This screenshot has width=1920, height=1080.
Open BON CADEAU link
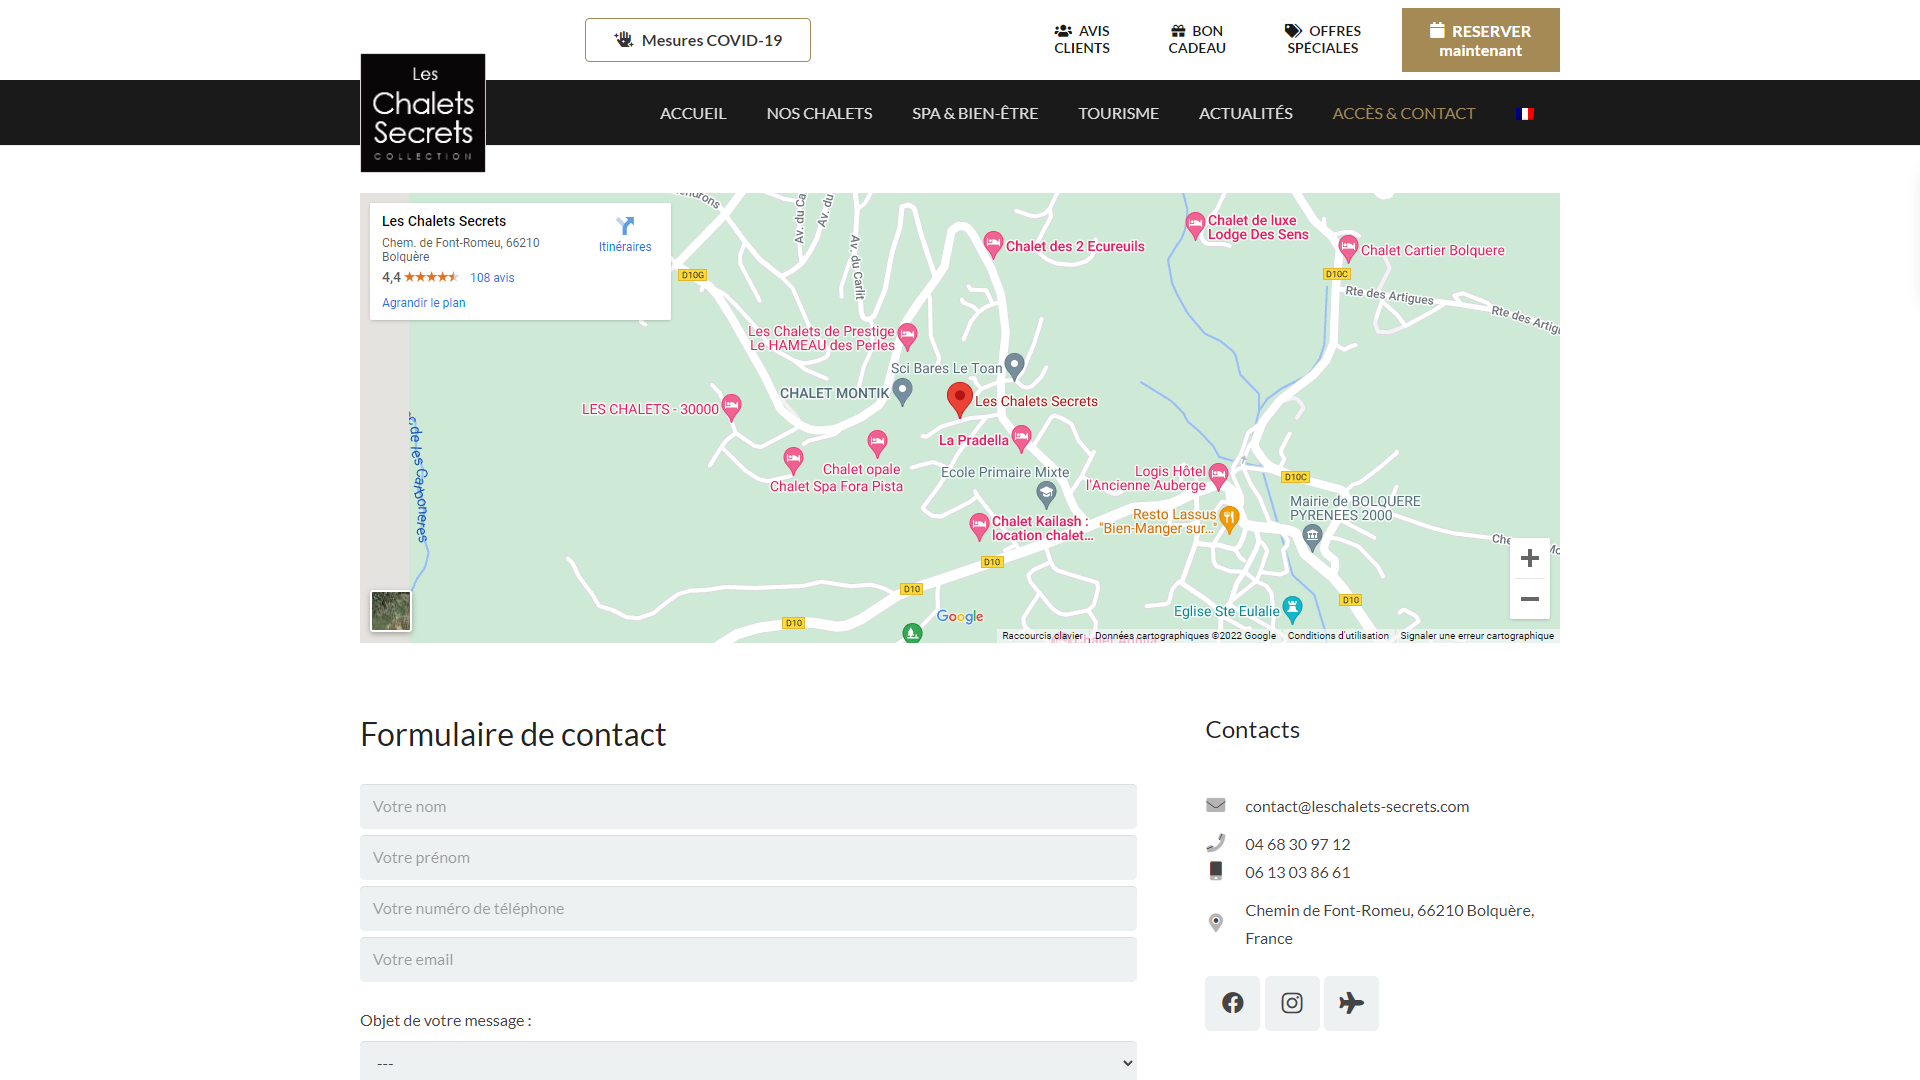point(1197,39)
